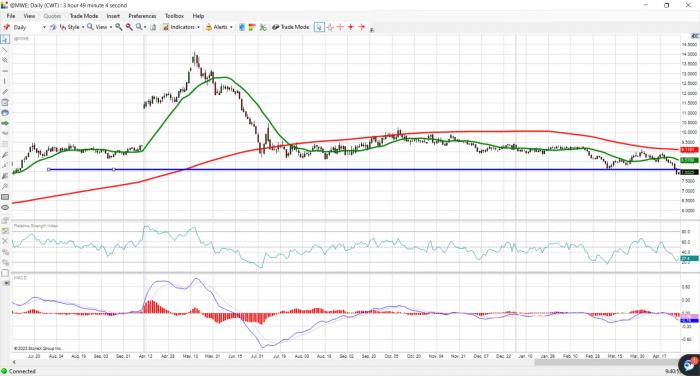Open the Toolbox menu
Image resolution: width=700 pixels, height=376 pixels.
pyautogui.click(x=175, y=16)
